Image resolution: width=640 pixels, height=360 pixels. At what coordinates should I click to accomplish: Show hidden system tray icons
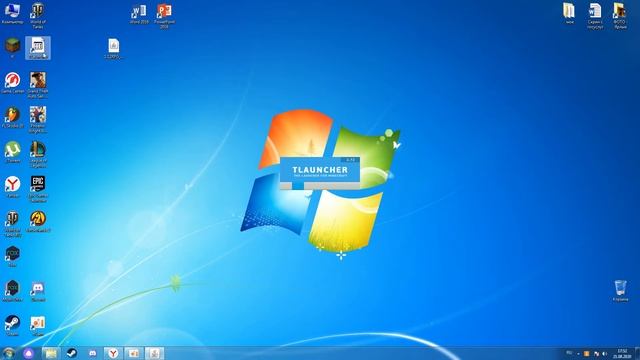click(578, 354)
